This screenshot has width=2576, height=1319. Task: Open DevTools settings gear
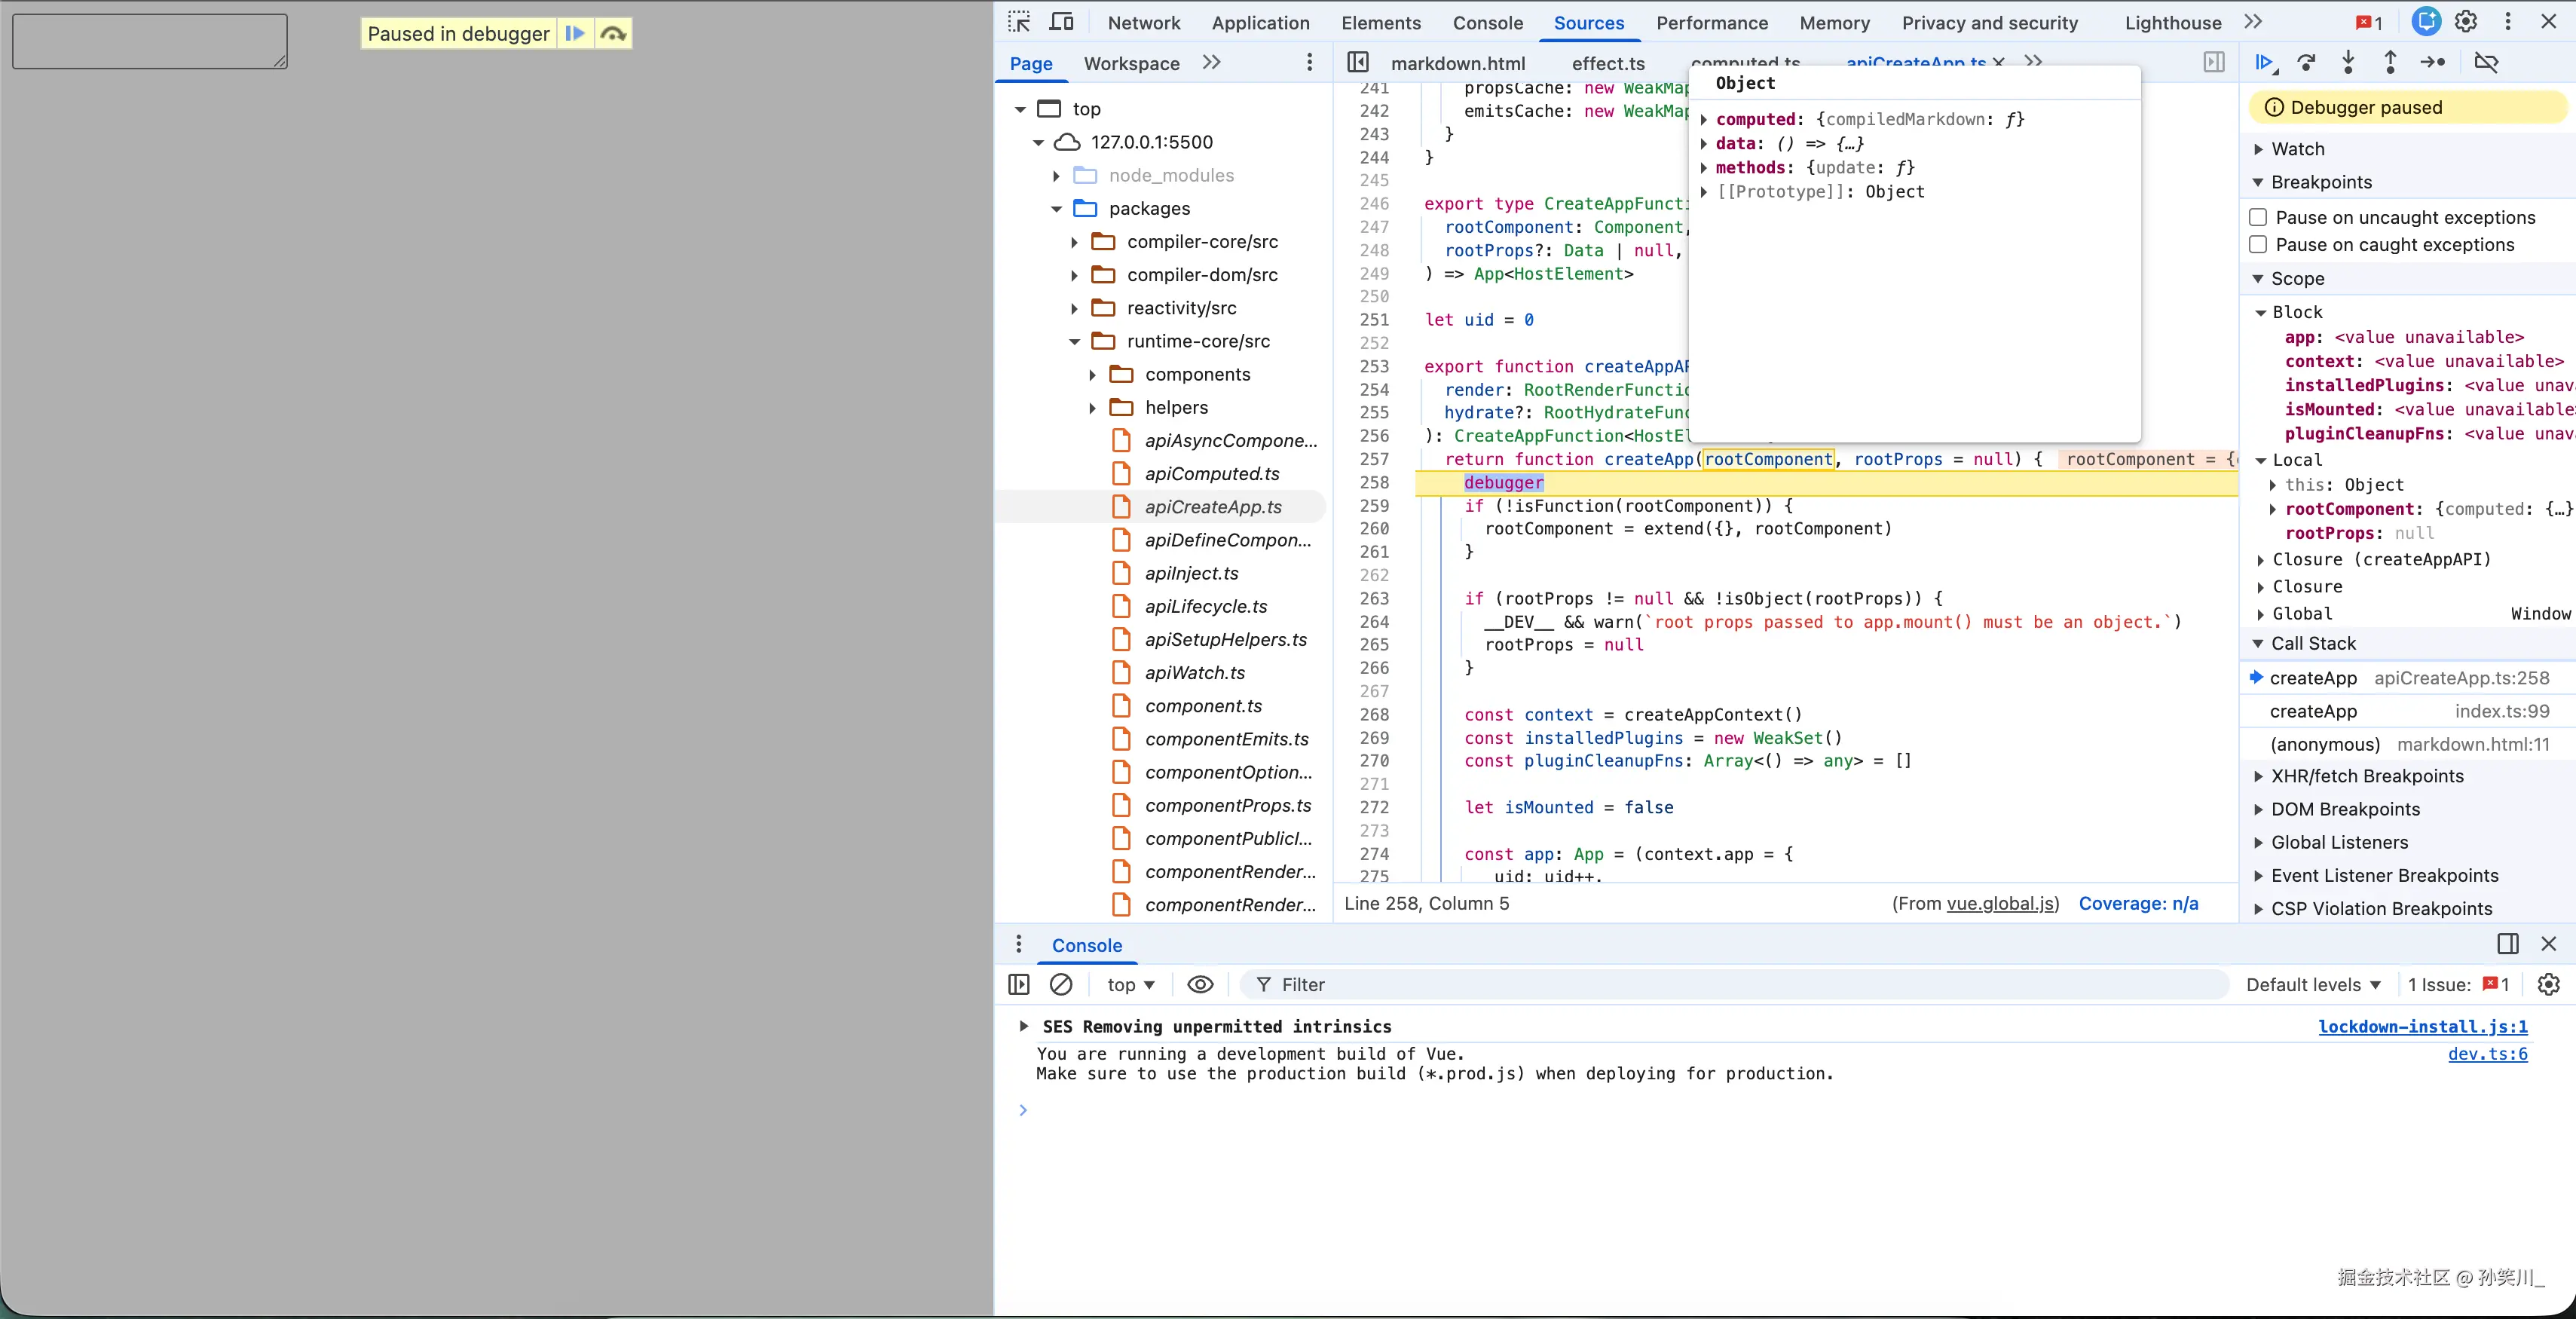[x=2465, y=21]
